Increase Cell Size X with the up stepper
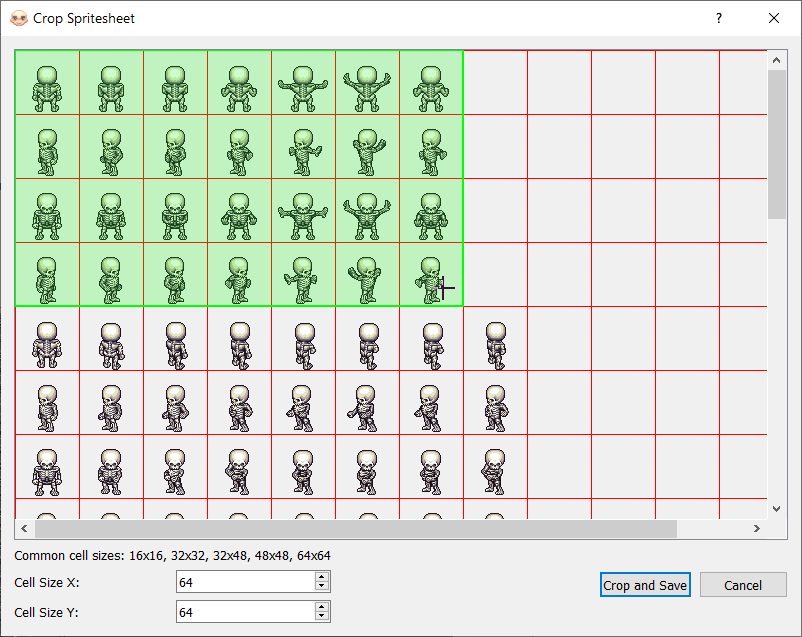Viewport: 802px width, 637px height. click(321, 577)
